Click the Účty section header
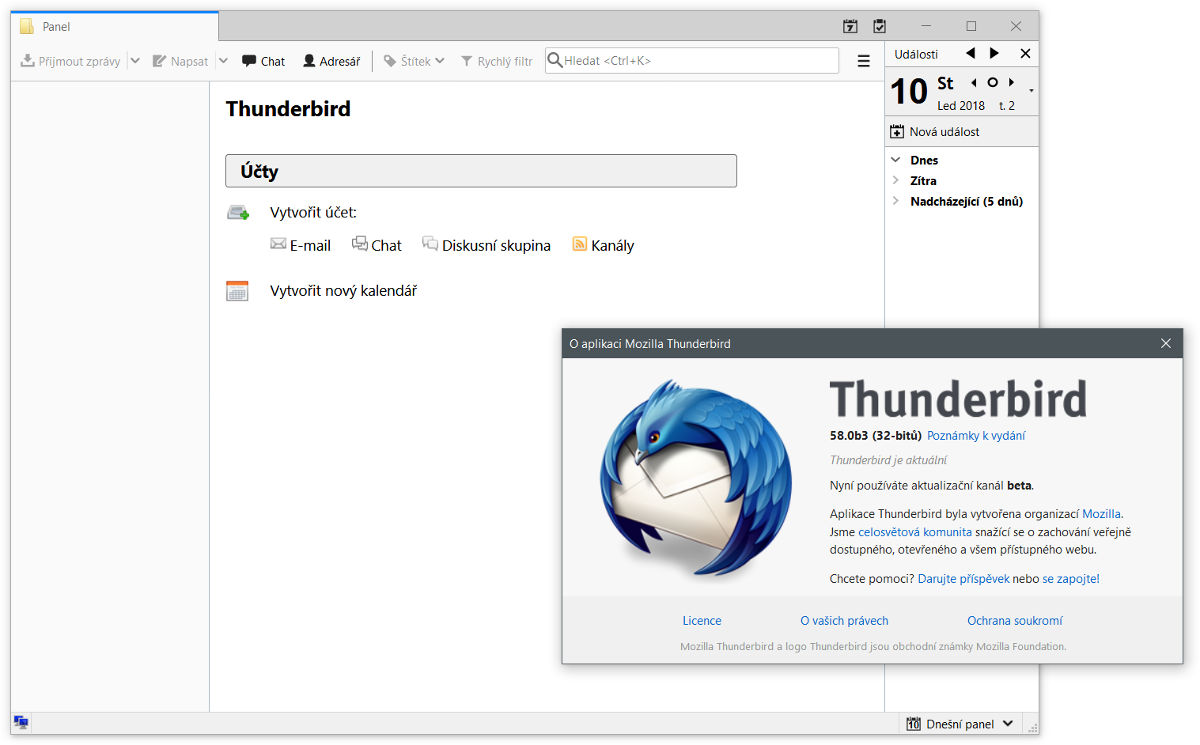Viewport: 1200px width, 745px height. [481, 171]
